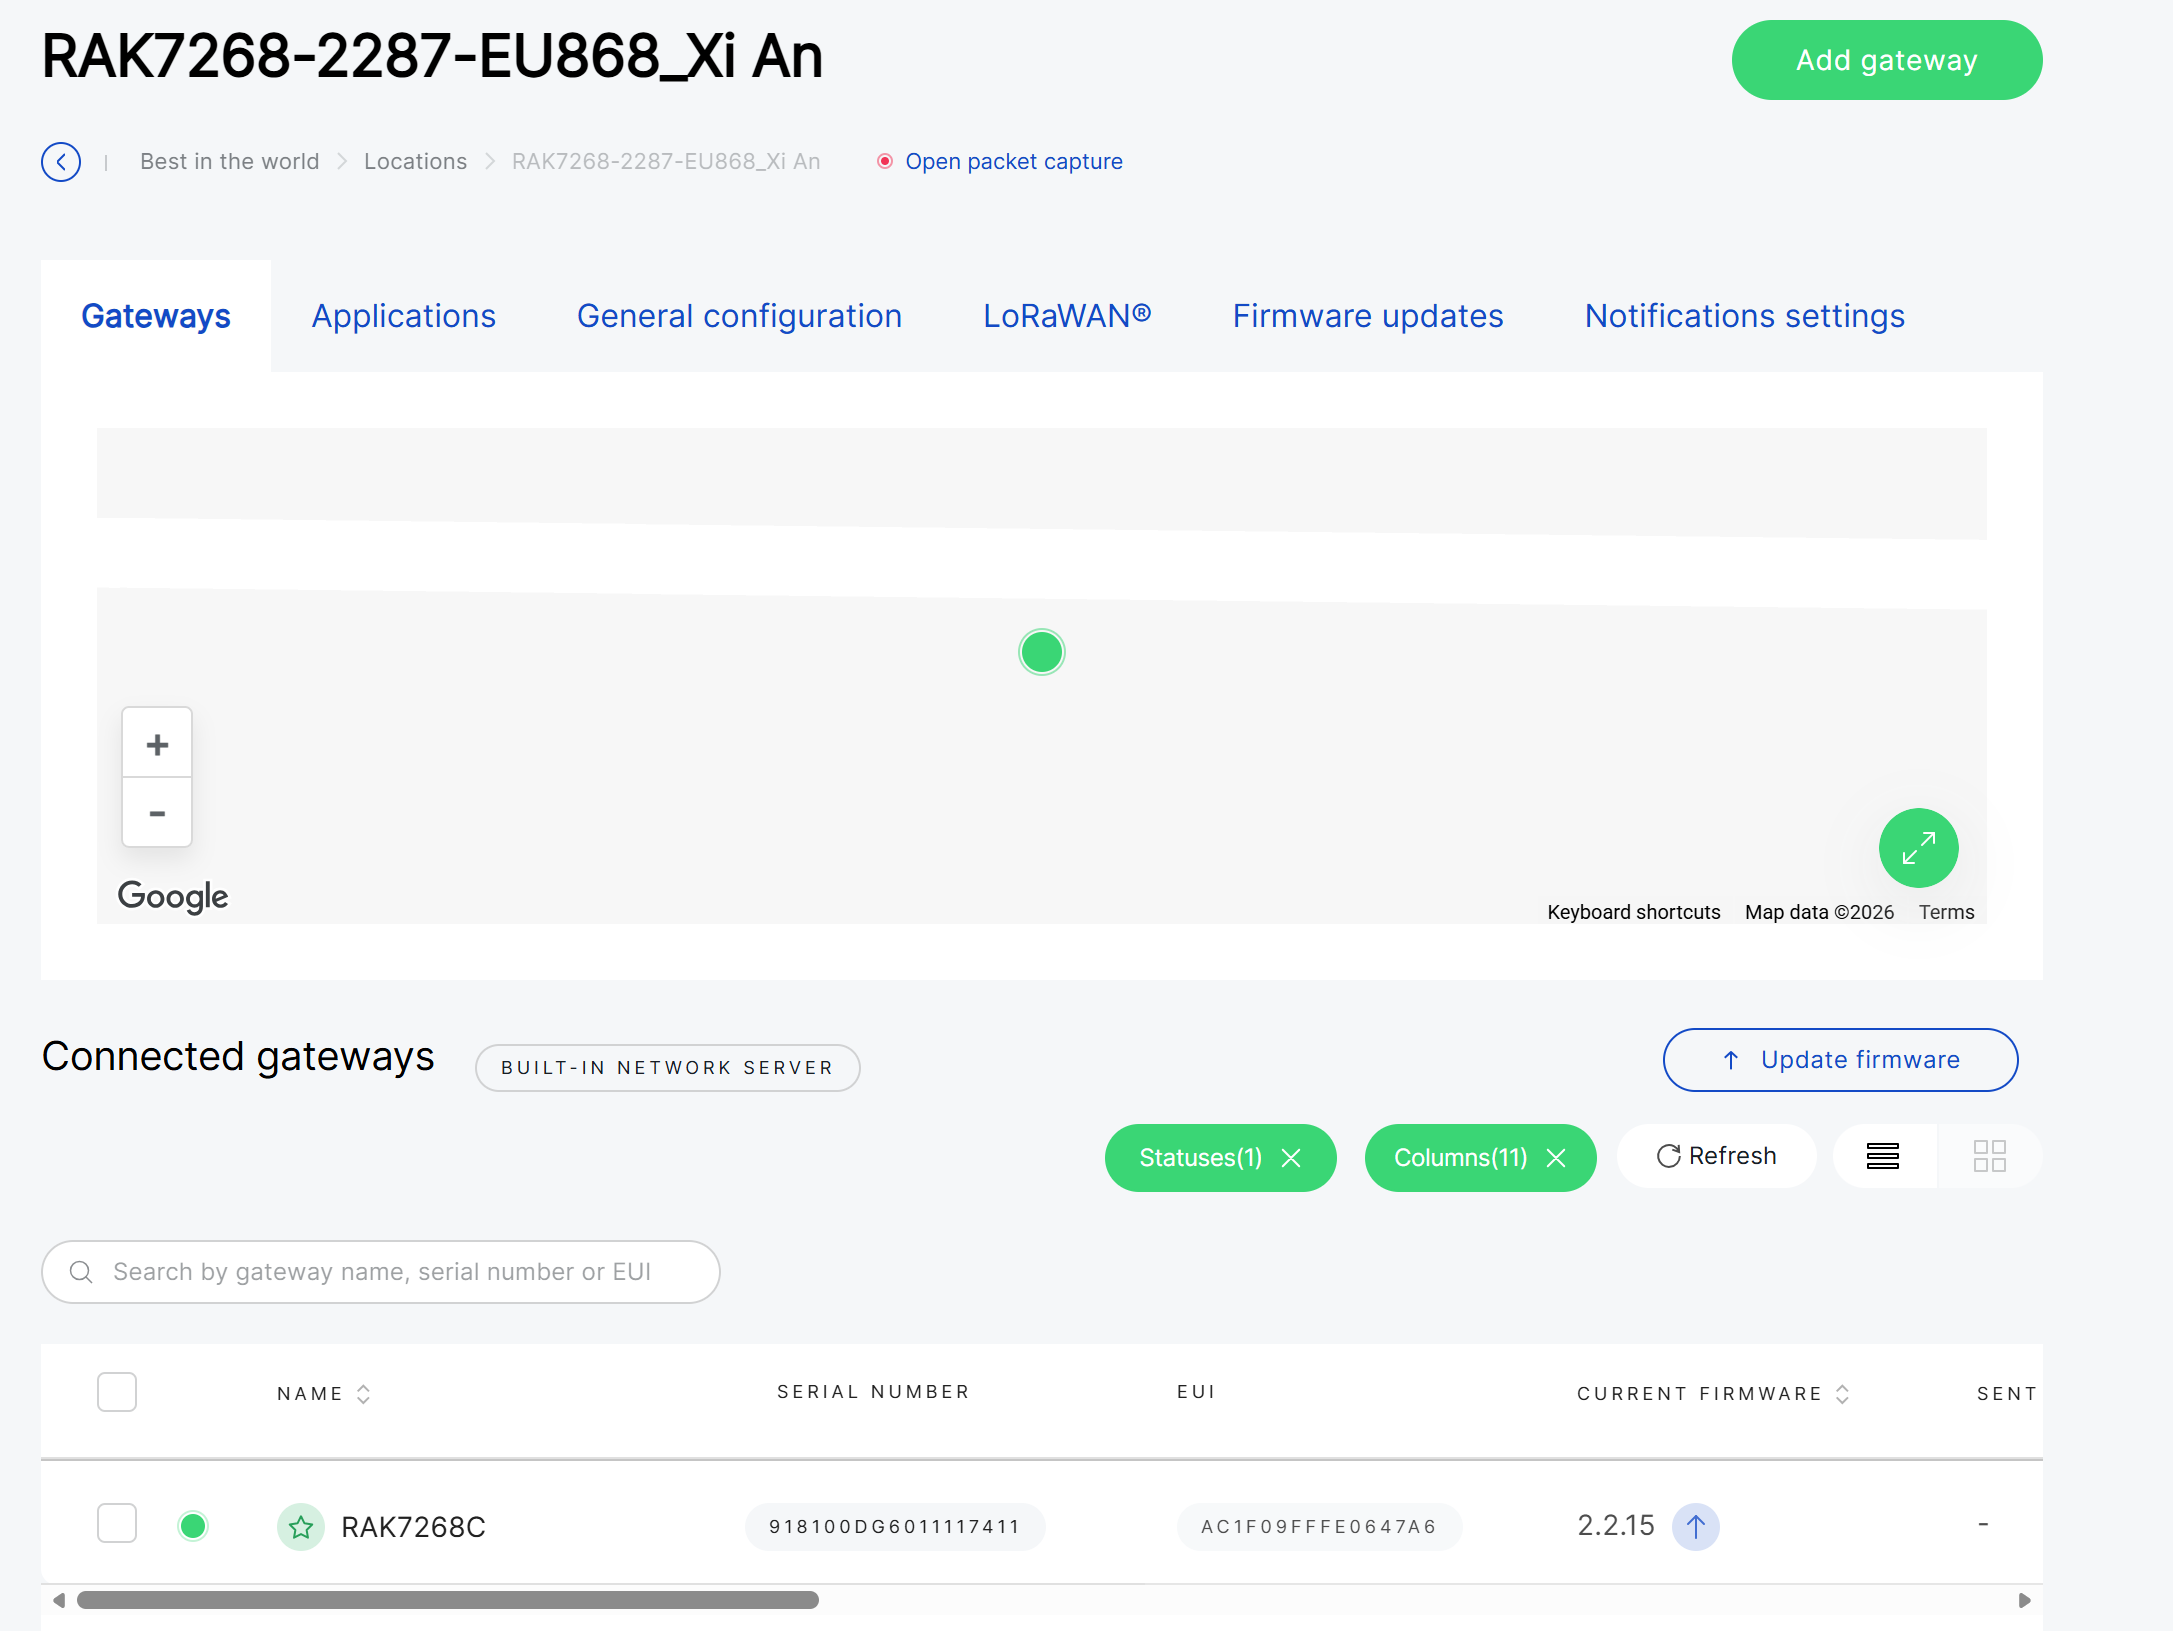Open the Firmware updates tab
This screenshot has width=2173, height=1631.
point(1368,316)
